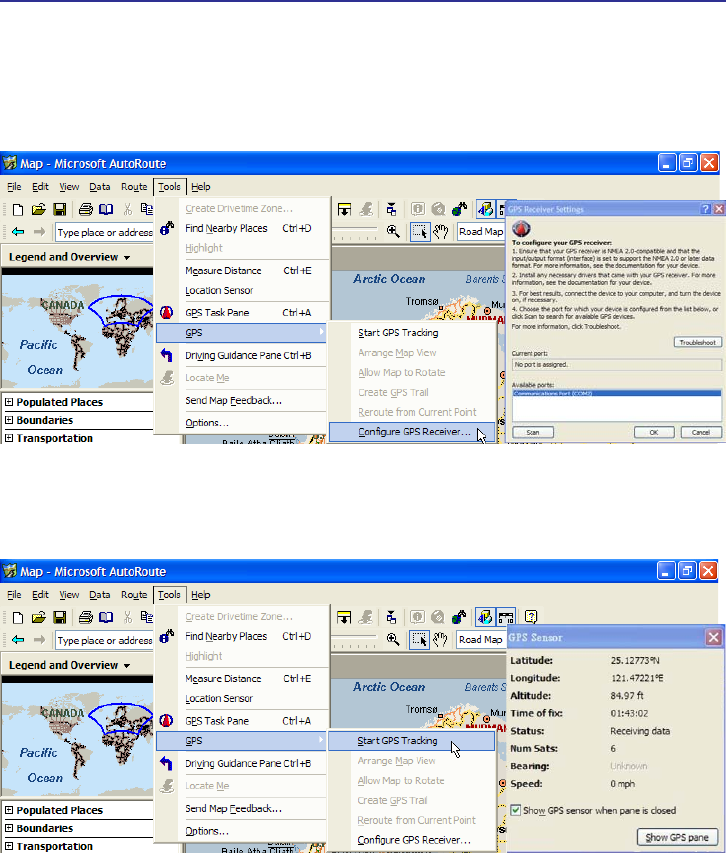Select Communications Port (COM2) in Available ports list
The width and height of the screenshot is (726, 853).
click(617, 393)
